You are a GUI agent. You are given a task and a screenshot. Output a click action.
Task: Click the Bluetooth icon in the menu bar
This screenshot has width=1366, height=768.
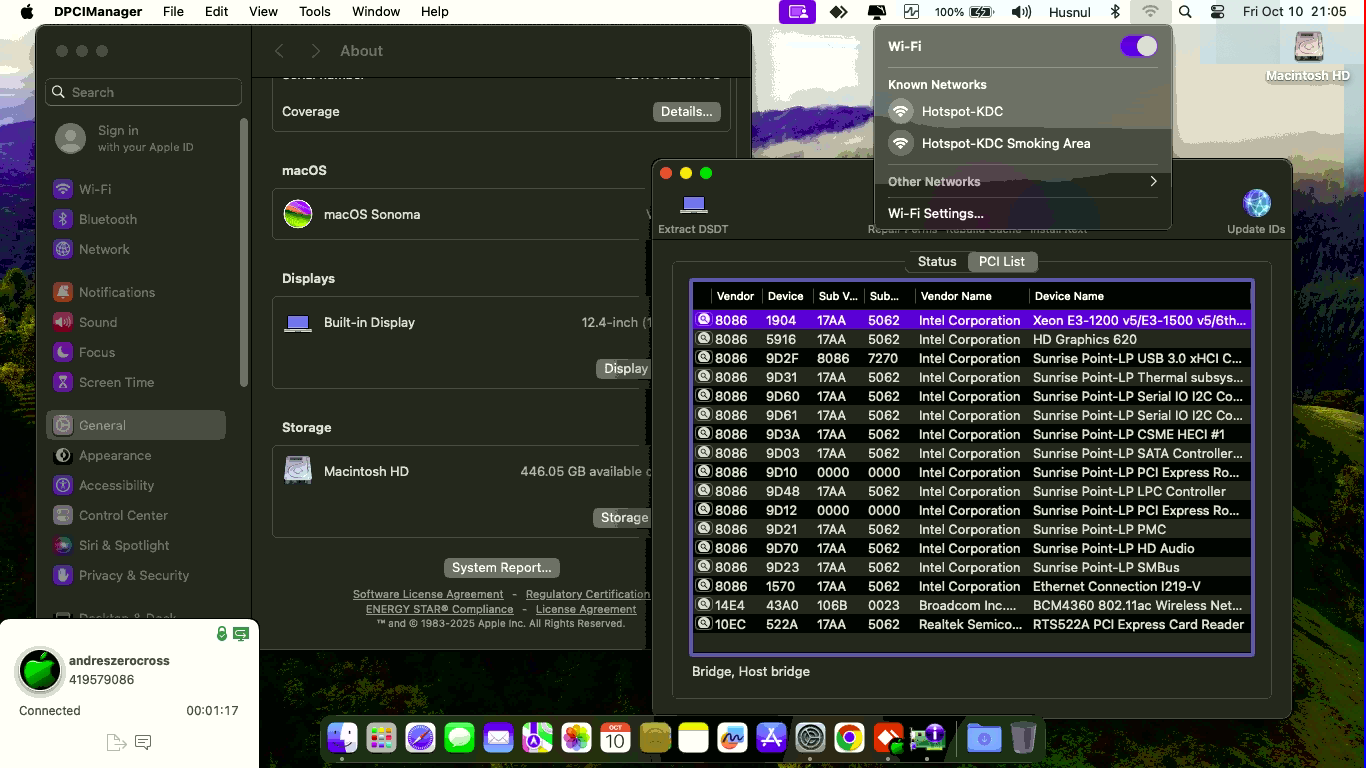[1116, 12]
